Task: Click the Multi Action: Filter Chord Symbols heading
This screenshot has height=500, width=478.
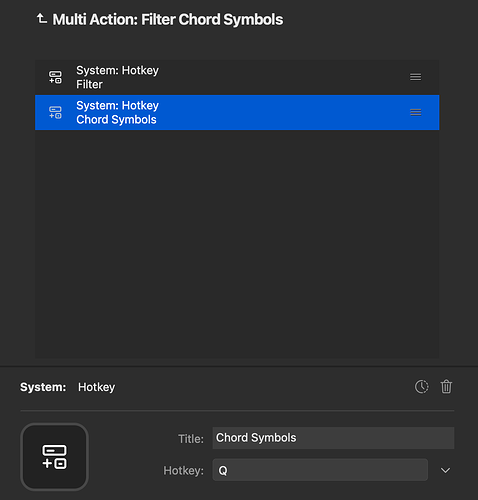Action: click(168, 19)
